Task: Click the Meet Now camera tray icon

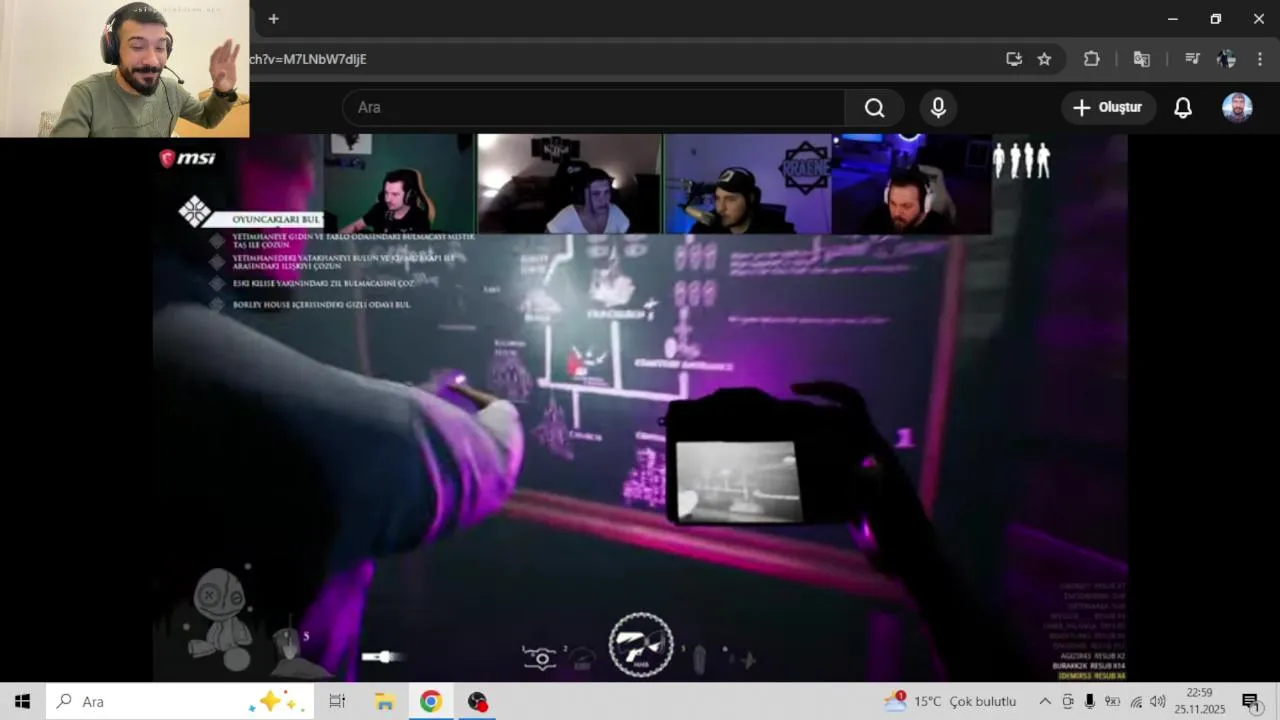Action: [1068, 702]
